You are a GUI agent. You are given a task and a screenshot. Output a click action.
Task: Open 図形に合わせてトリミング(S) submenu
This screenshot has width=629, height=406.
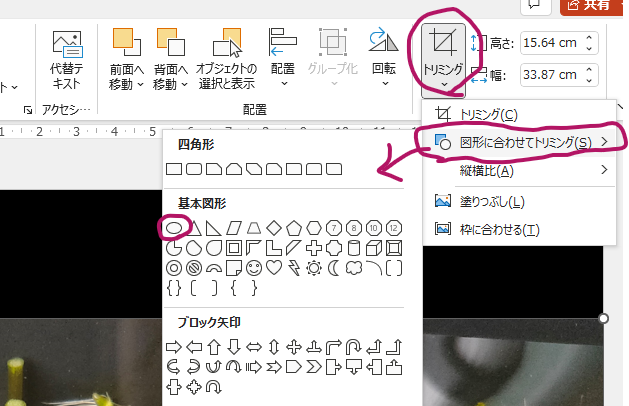519,142
